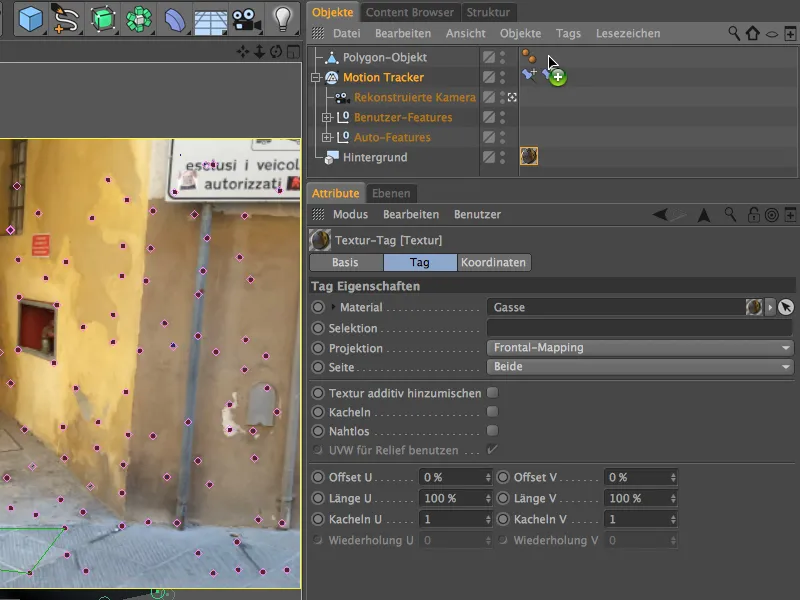Screen dimensions: 800x600
Task: Select the Cube primitive tool
Action: pos(30,19)
